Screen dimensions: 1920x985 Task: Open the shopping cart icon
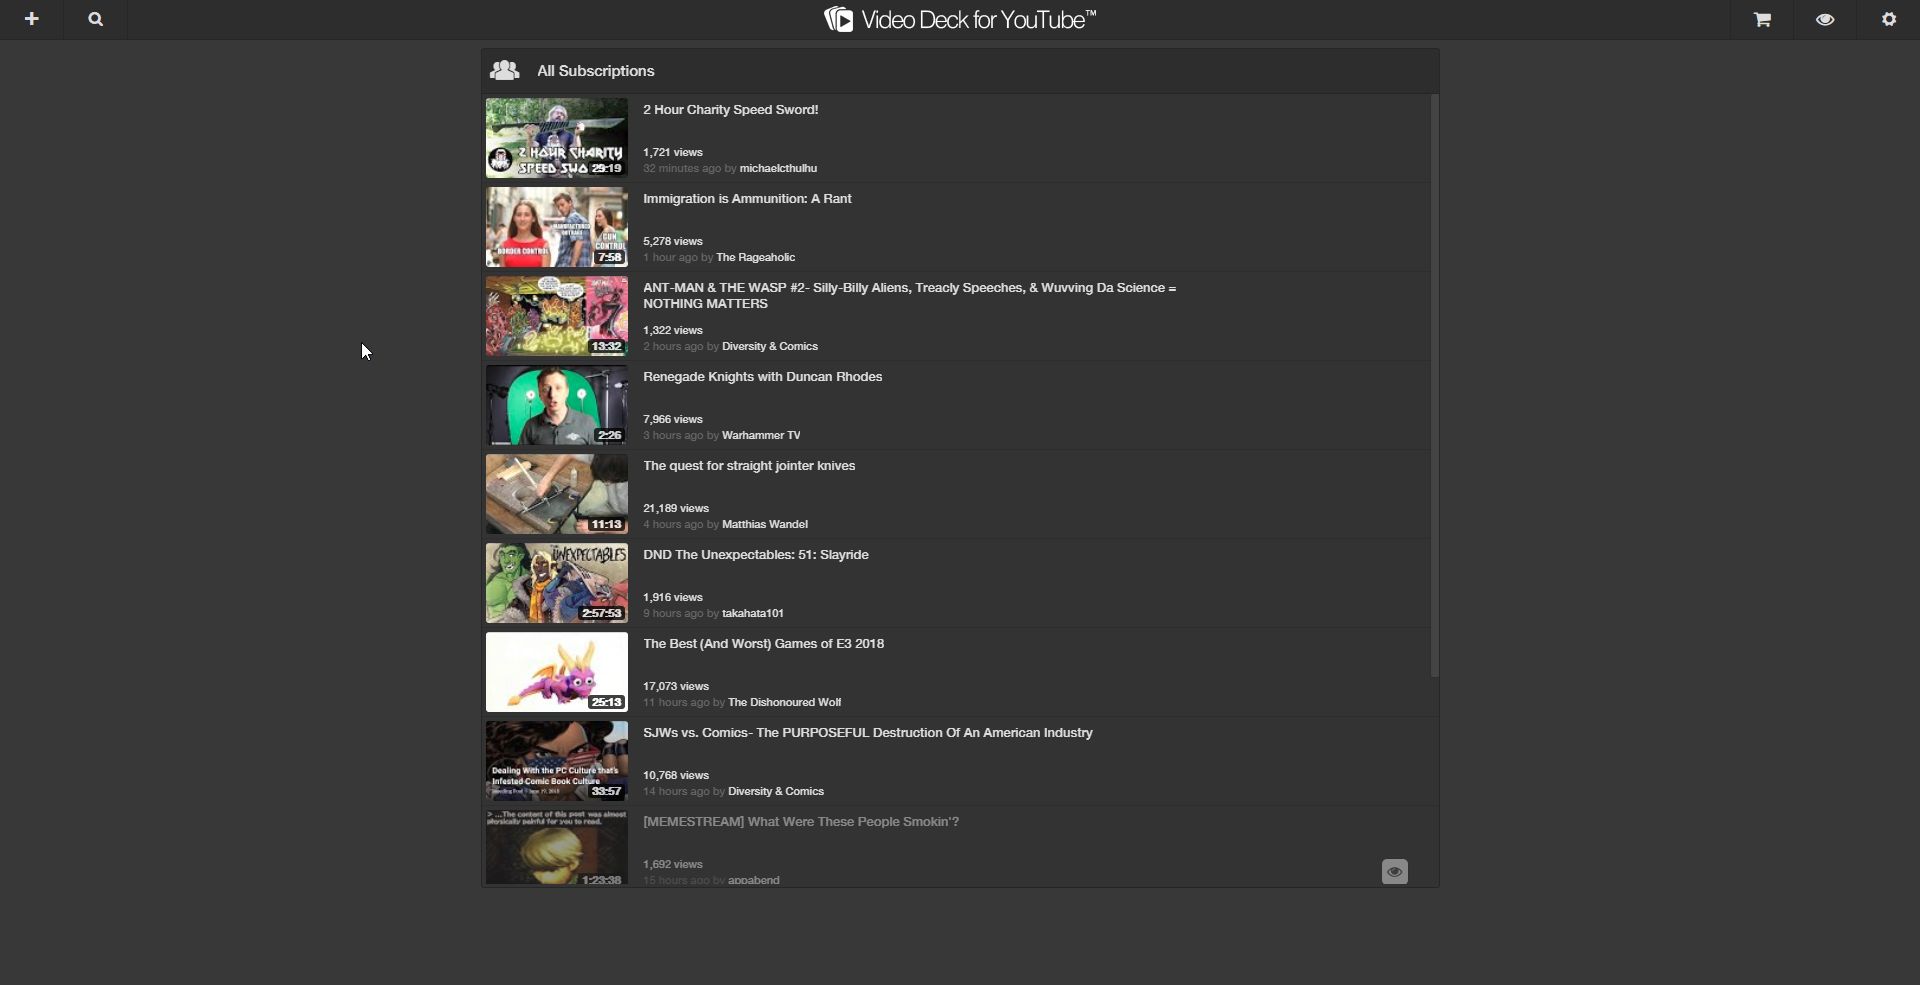1762,19
